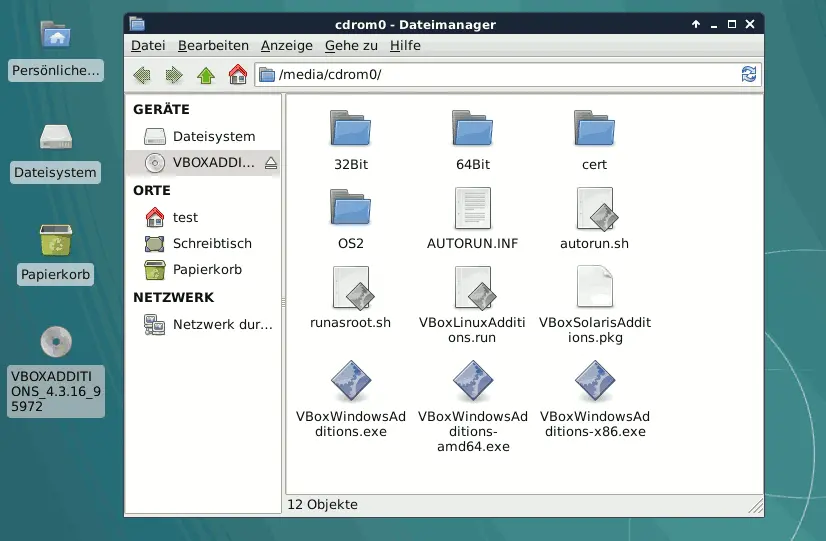Select the OS2 folder icon
The width and height of the screenshot is (826, 541).
(x=350, y=207)
